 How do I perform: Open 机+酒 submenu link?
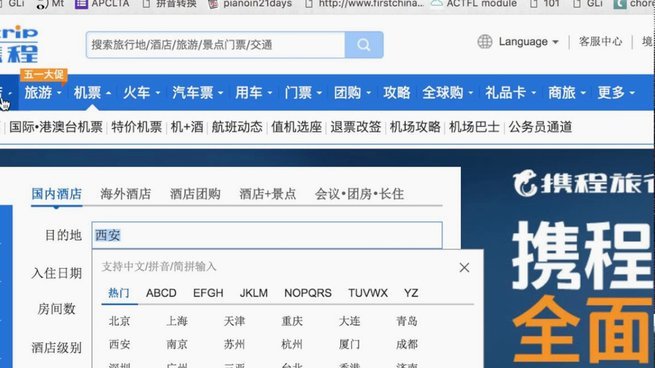click(187, 127)
